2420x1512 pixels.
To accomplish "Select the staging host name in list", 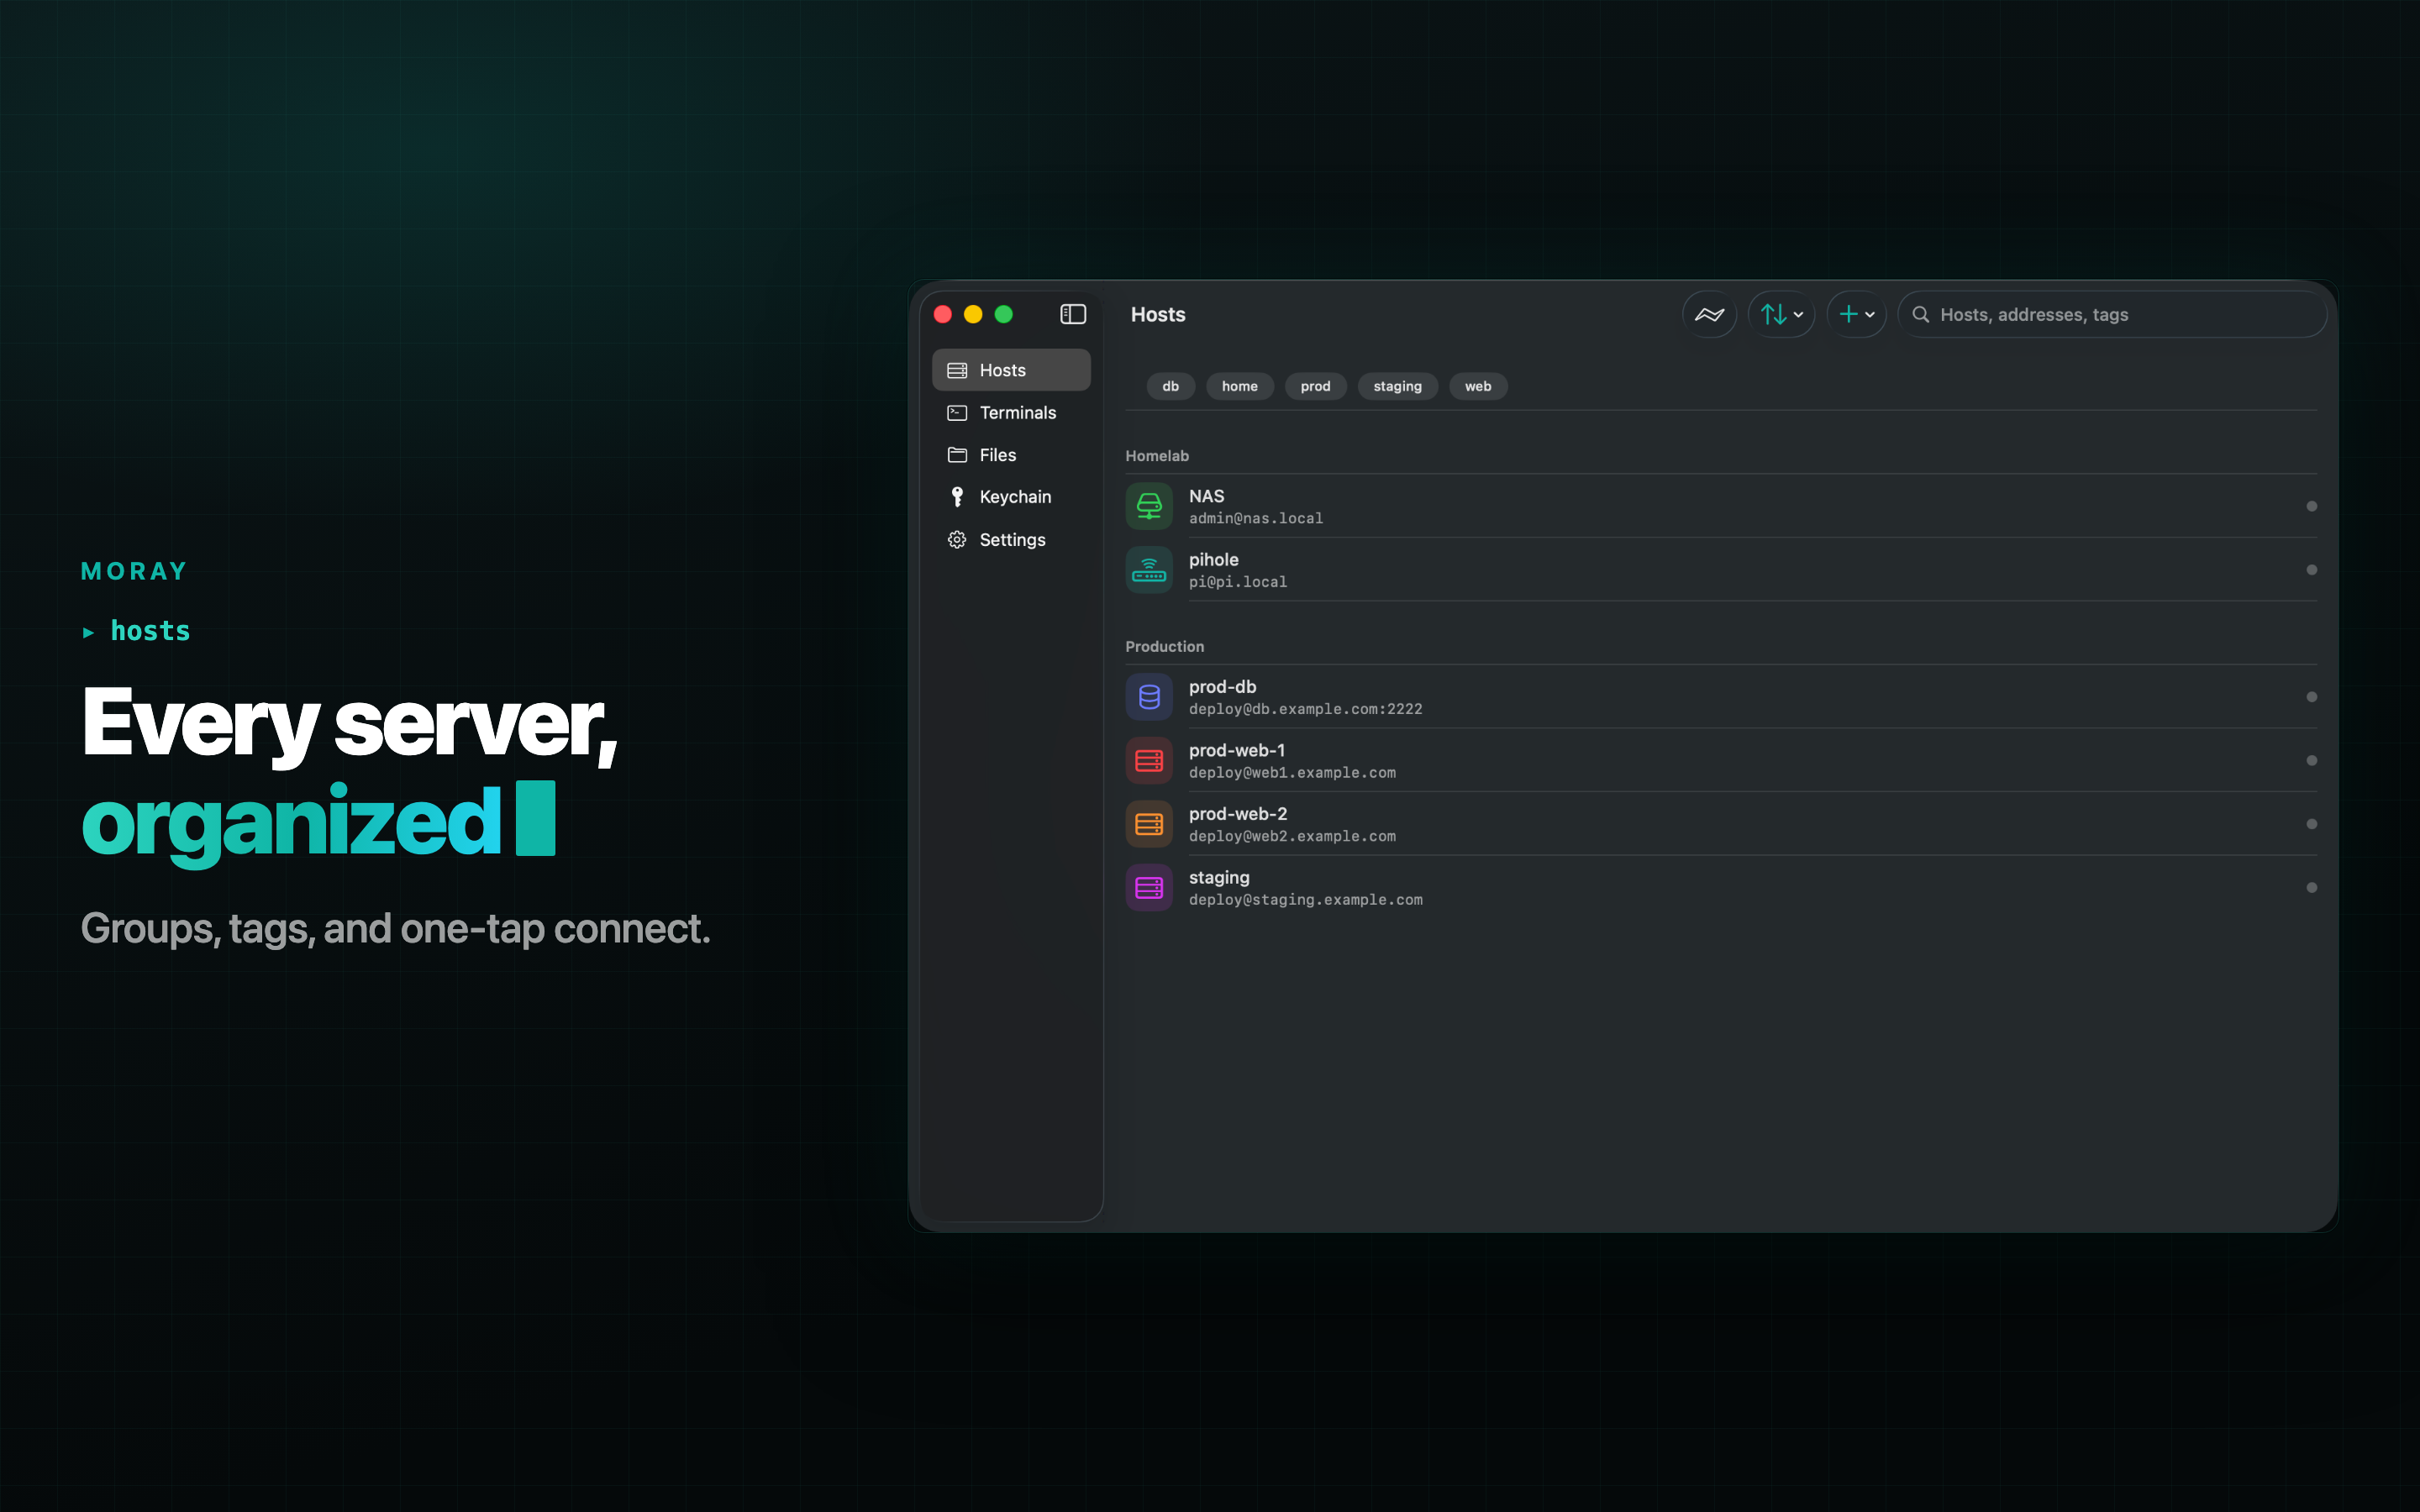I will pos(1219,878).
